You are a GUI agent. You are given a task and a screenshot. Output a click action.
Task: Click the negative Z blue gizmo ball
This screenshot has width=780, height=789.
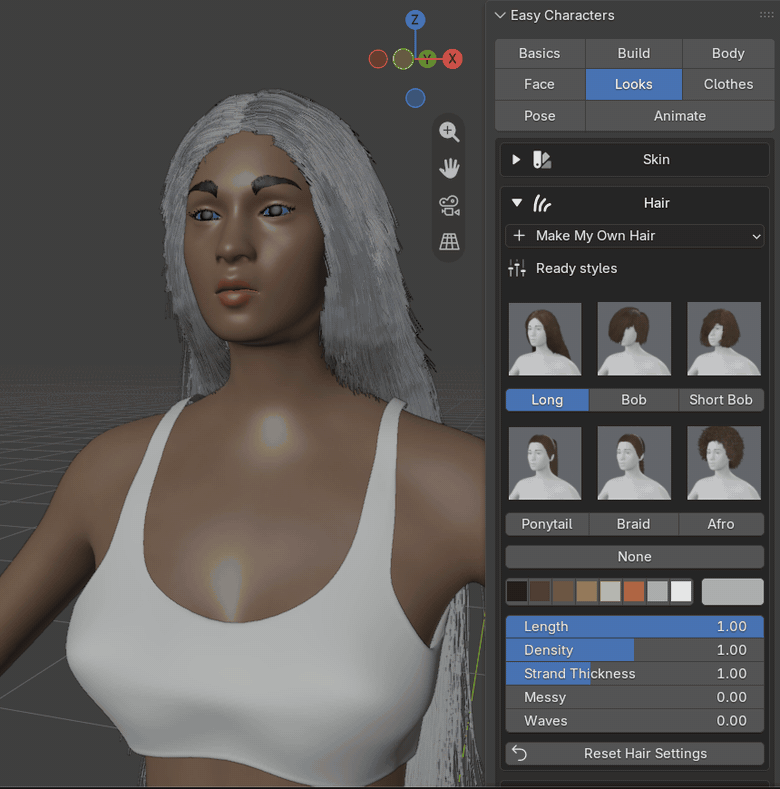(x=415, y=98)
